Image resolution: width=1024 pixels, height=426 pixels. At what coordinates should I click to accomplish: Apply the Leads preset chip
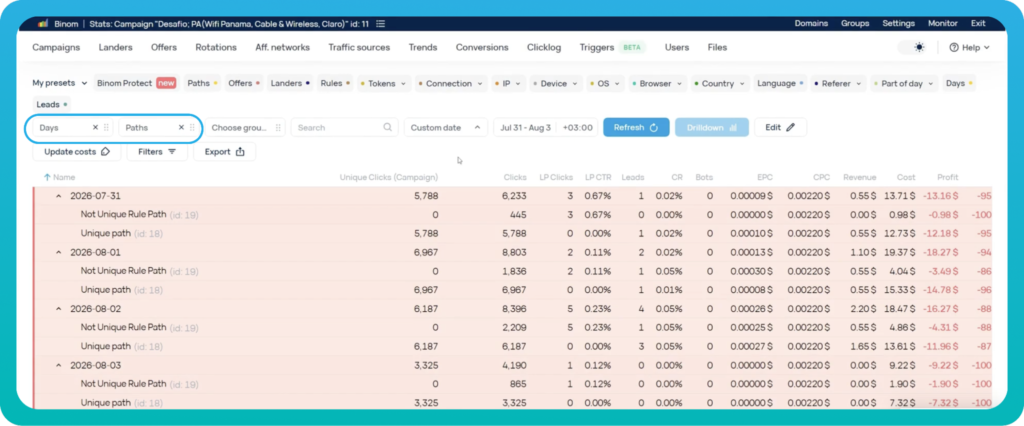click(x=52, y=105)
